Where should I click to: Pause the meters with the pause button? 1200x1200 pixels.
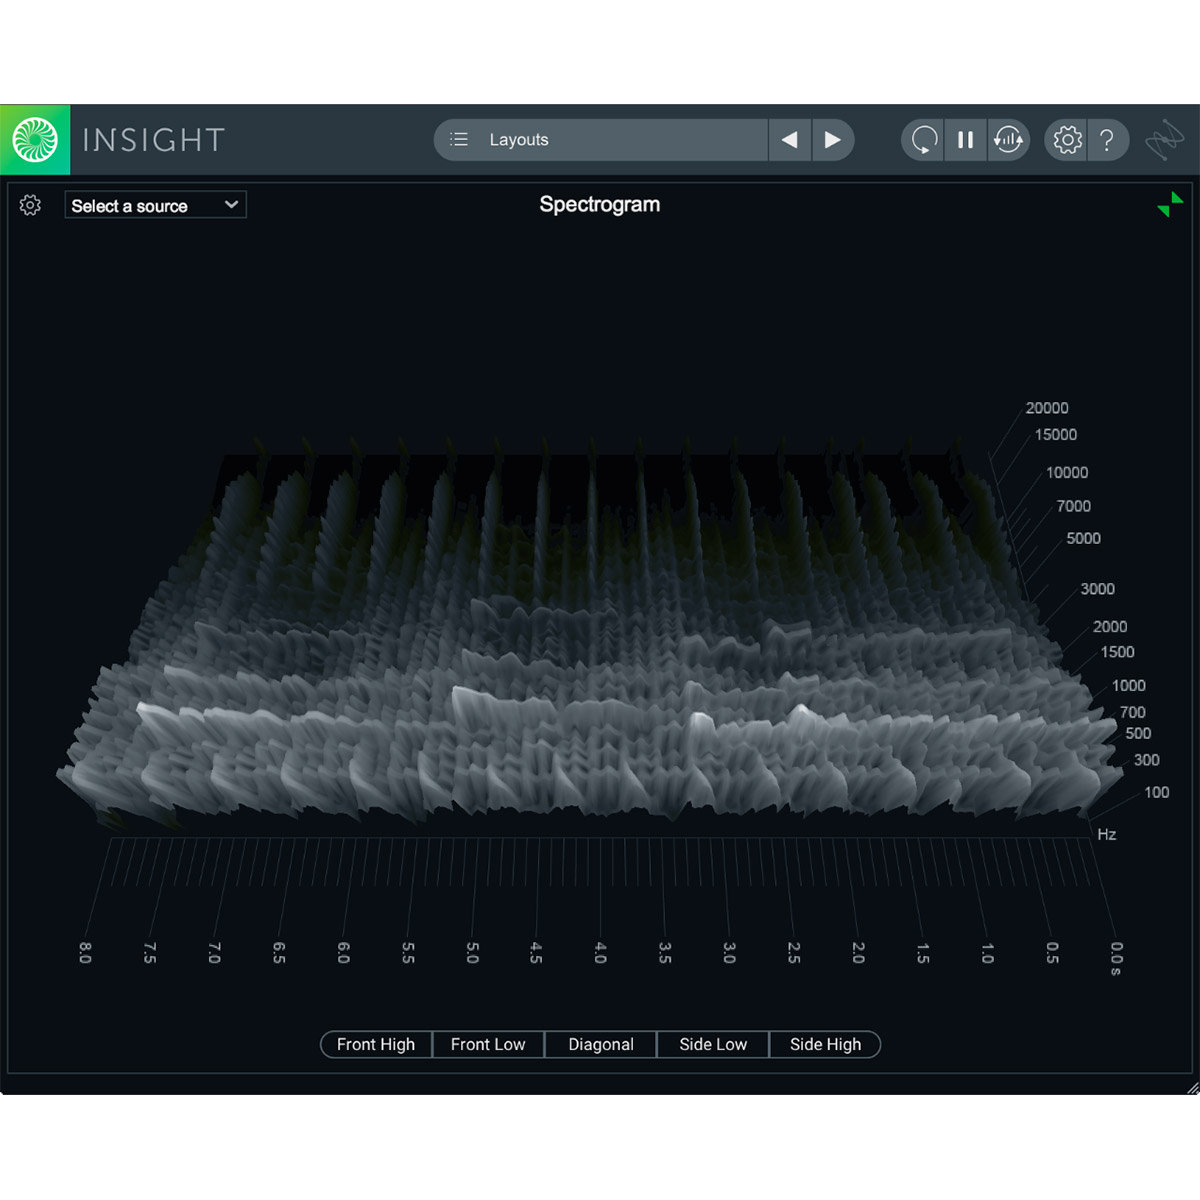965,139
